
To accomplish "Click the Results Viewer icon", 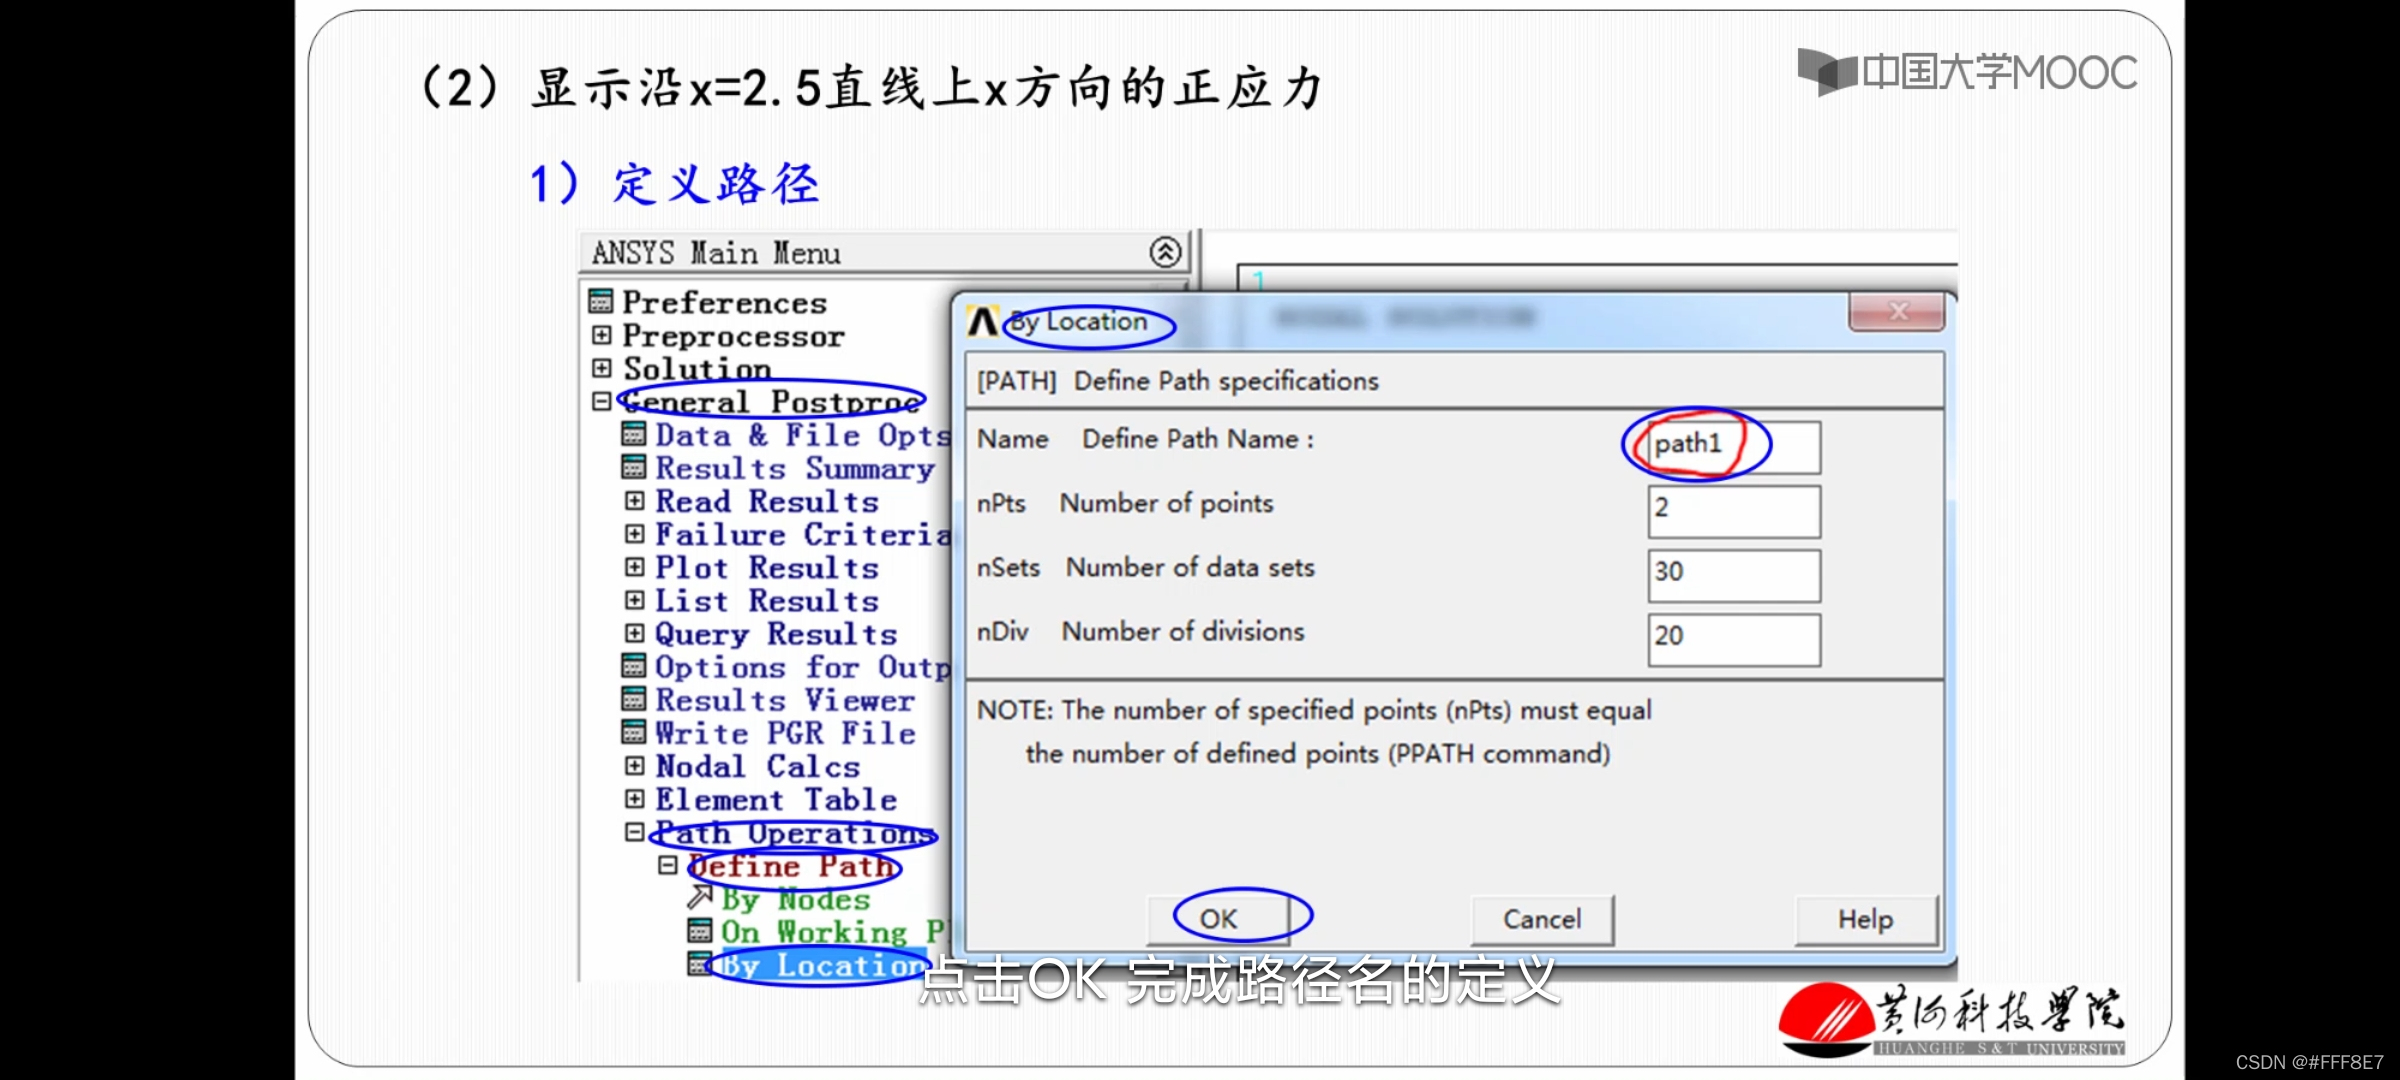I will pos(634,699).
